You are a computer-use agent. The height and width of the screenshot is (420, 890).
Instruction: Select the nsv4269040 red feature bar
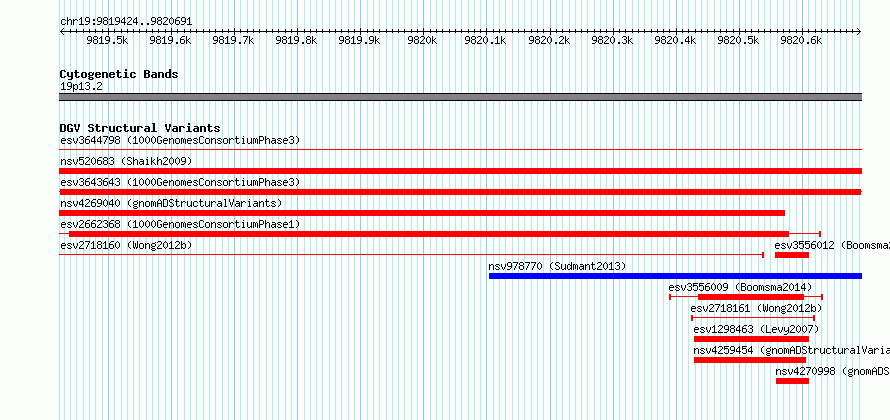(x=422, y=213)
